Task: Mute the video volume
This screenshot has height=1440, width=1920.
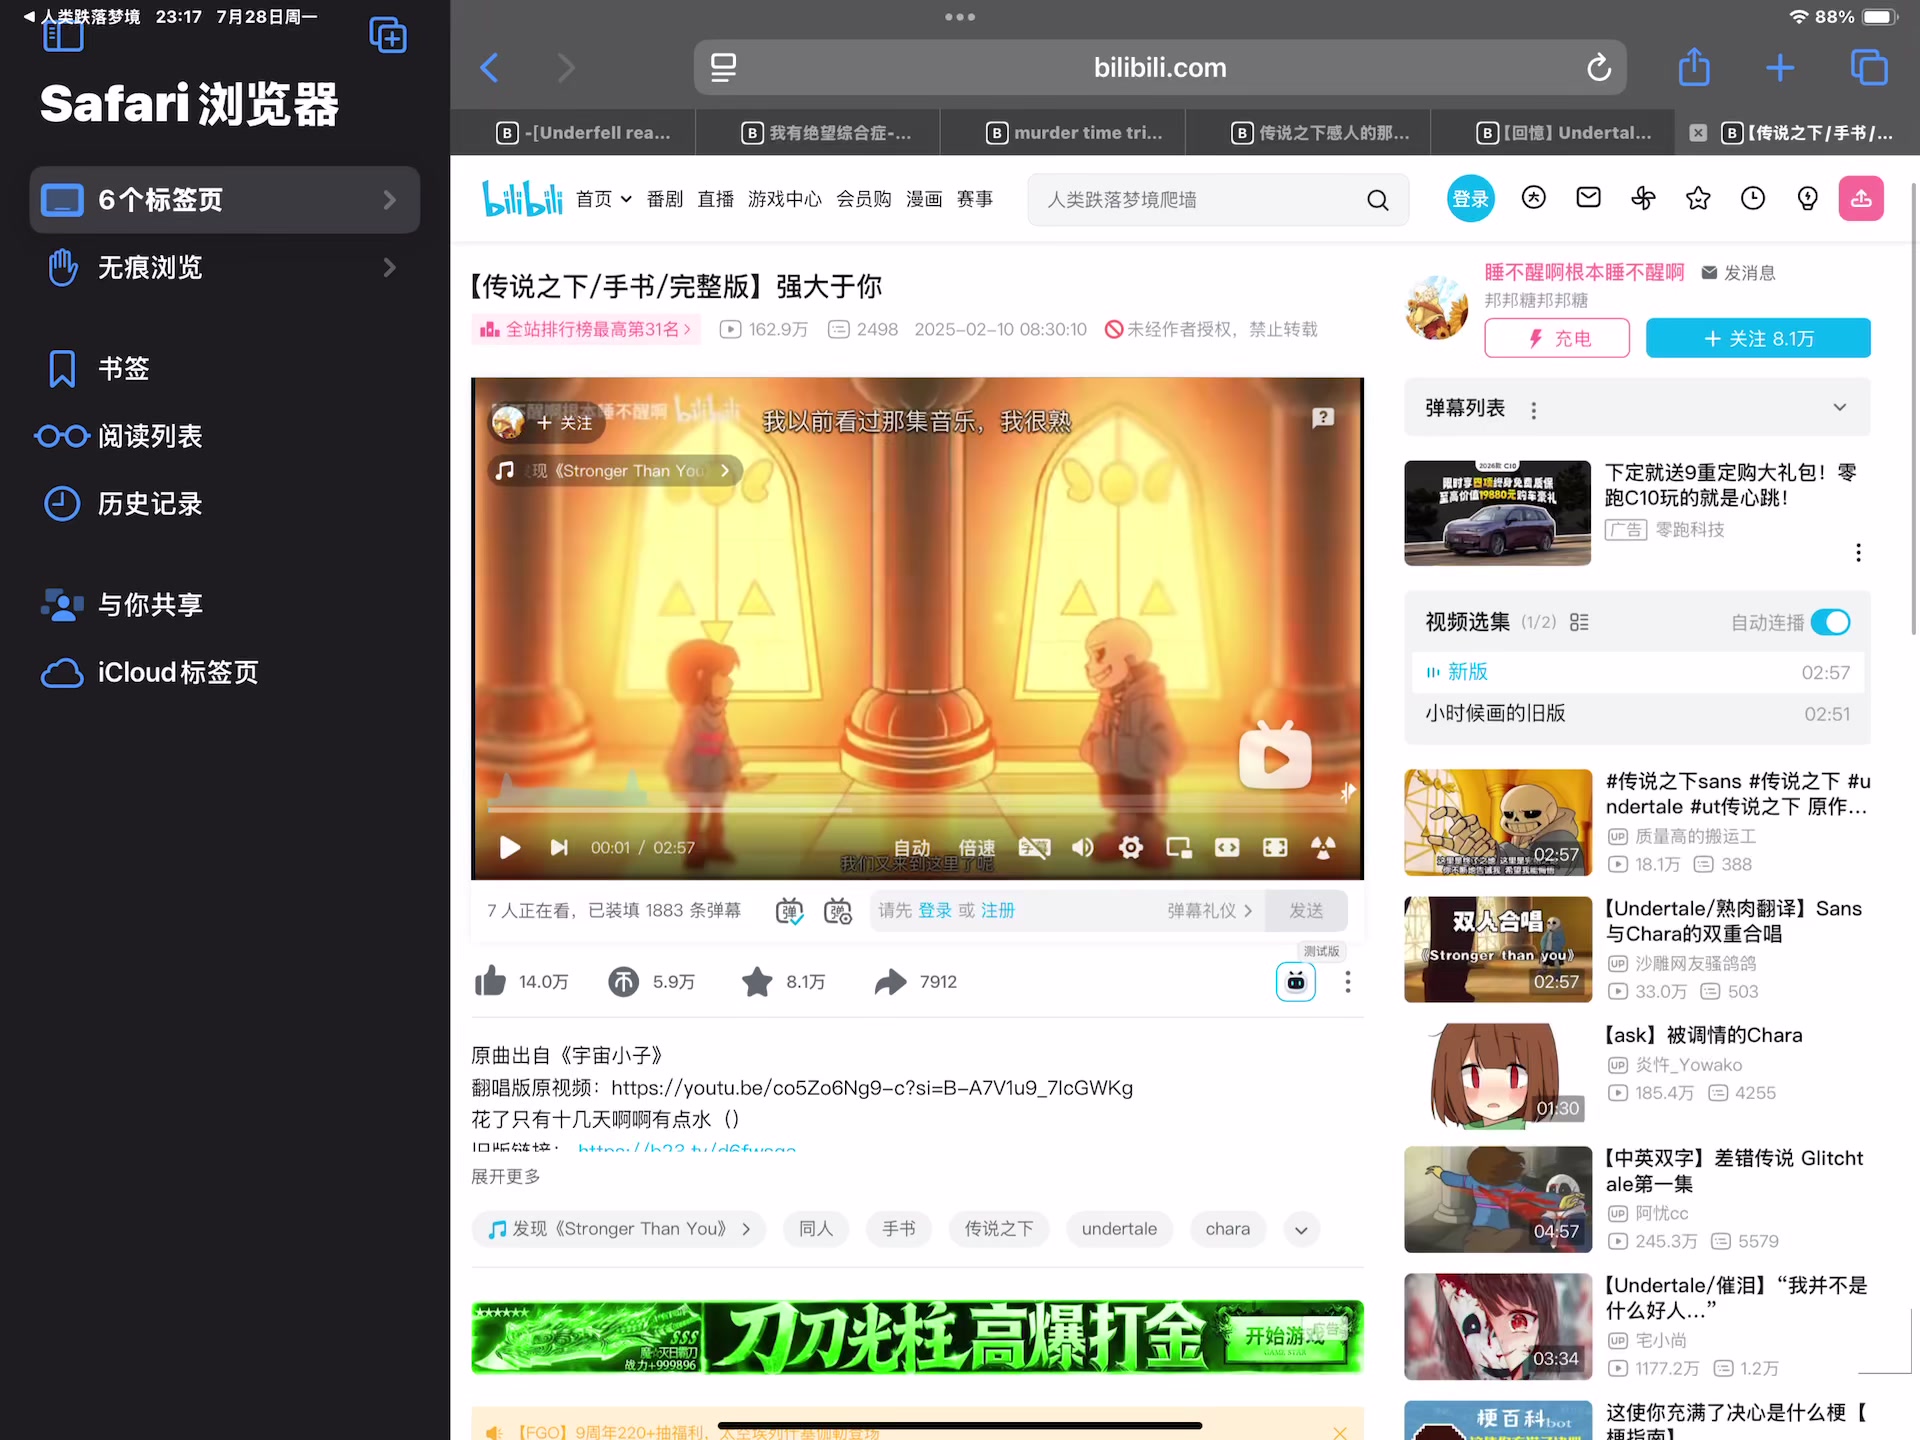Action: pos(1082,847)
